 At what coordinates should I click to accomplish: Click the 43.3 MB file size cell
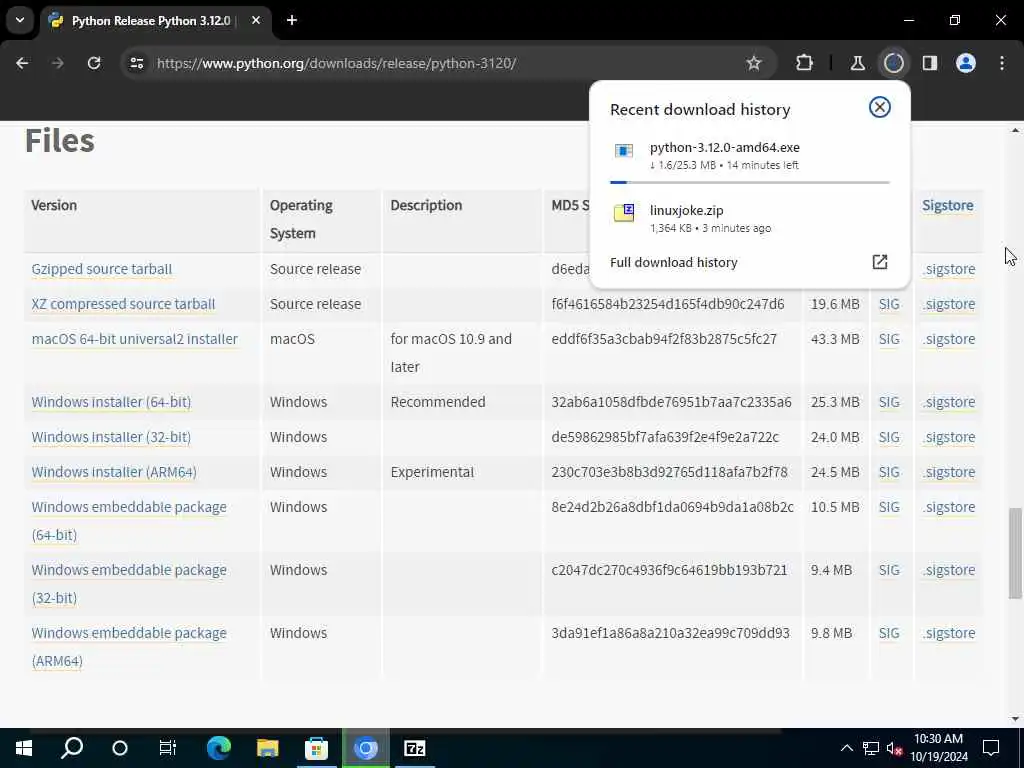[835, 339]
